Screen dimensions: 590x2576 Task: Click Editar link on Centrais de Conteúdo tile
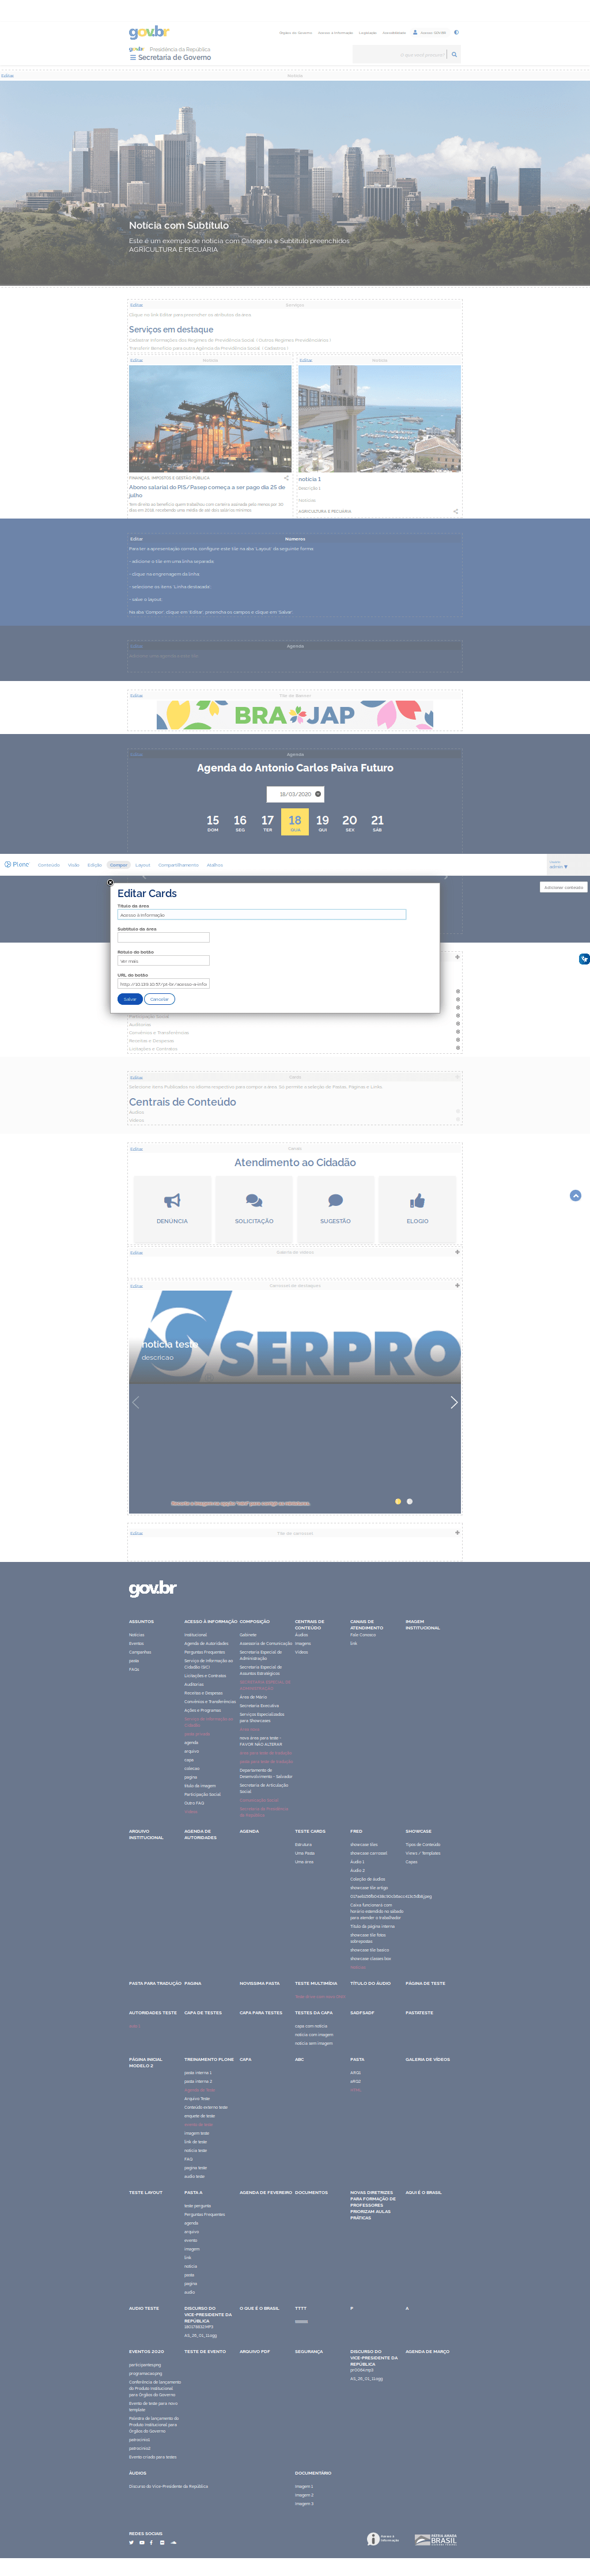[x=136, y=1078]
